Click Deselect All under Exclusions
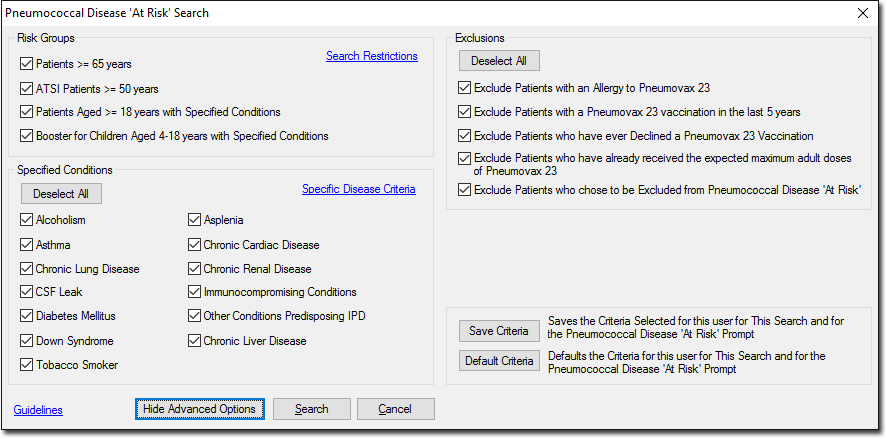This screenshot has width=887, height=439. (499, 61)
